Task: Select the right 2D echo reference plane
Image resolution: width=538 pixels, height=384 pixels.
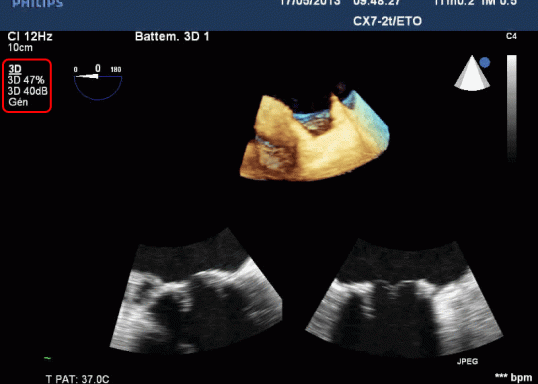Action: [404, 298]
